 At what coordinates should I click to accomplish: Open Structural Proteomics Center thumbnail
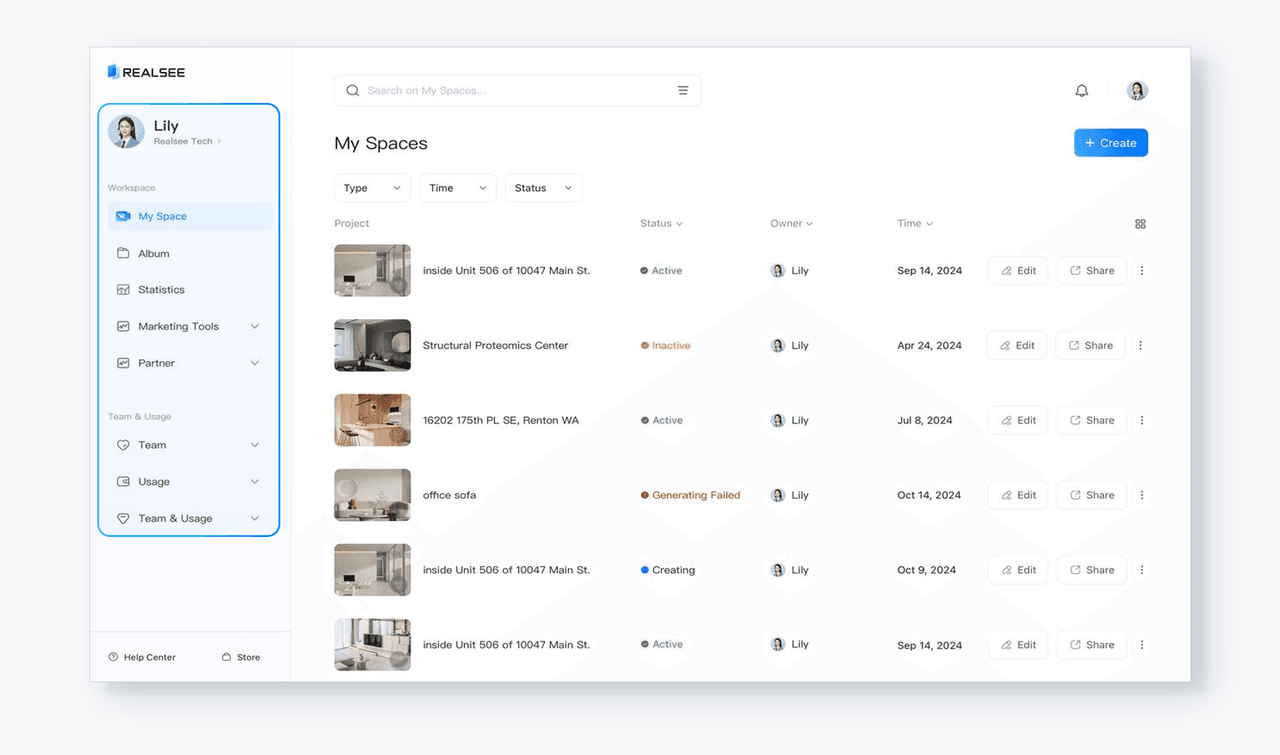click(372, 345)
